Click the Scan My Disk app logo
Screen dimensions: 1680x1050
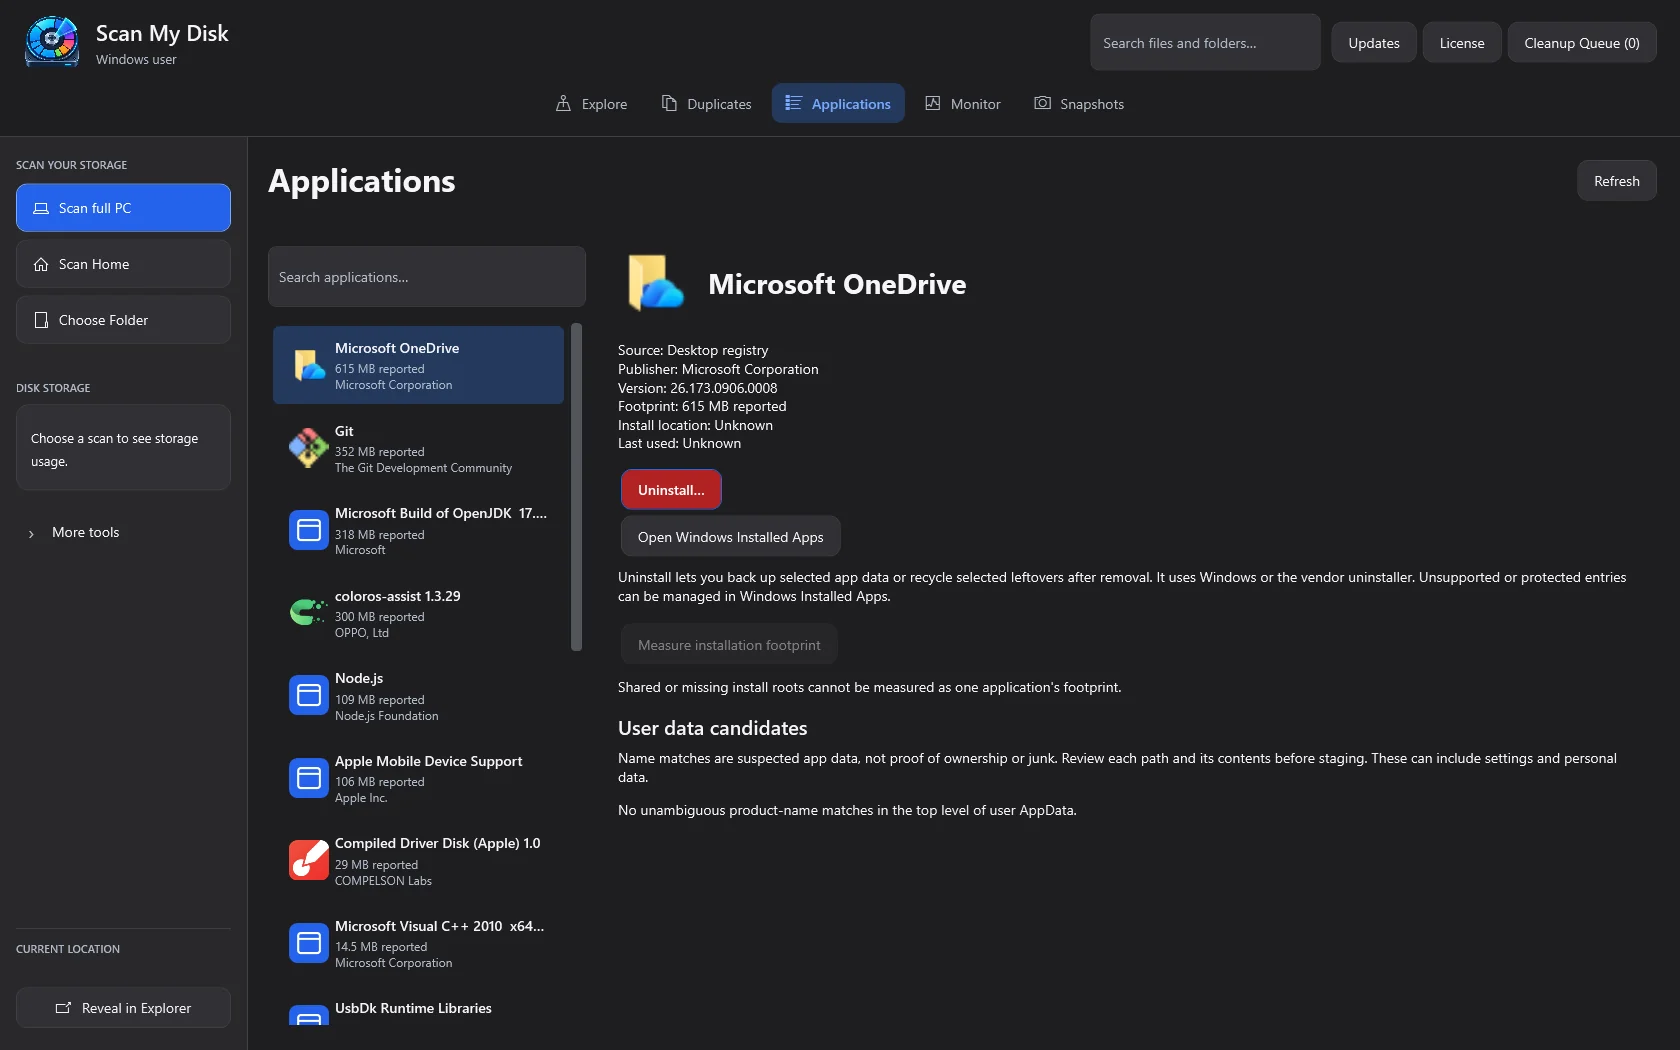point(52,42)
